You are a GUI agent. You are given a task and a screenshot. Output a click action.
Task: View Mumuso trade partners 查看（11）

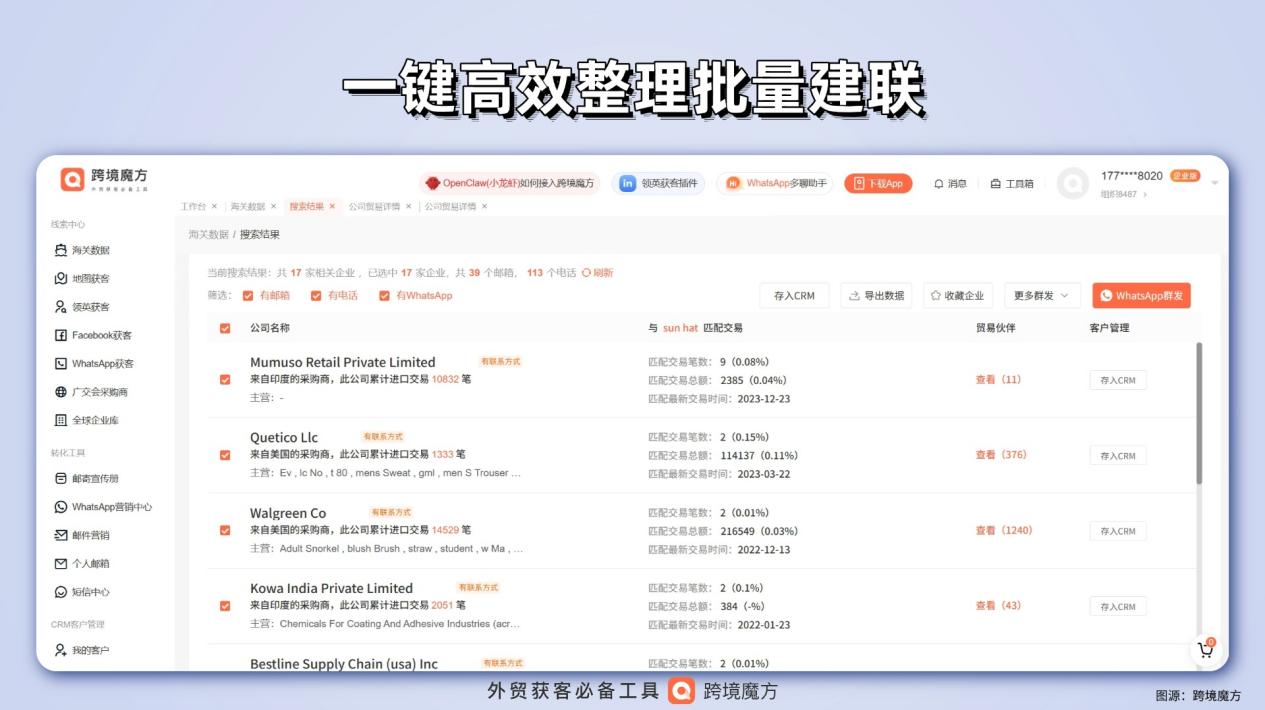(998, 380)
